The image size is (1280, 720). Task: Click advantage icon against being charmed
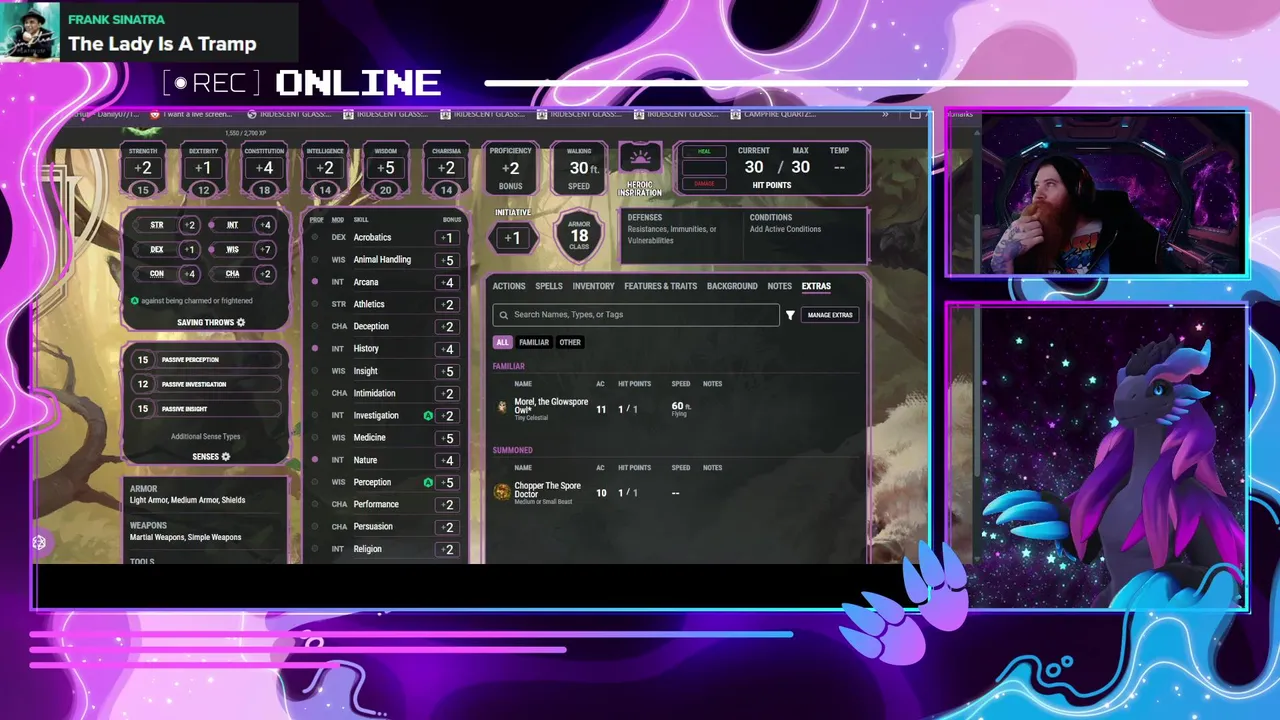(135, 301)
